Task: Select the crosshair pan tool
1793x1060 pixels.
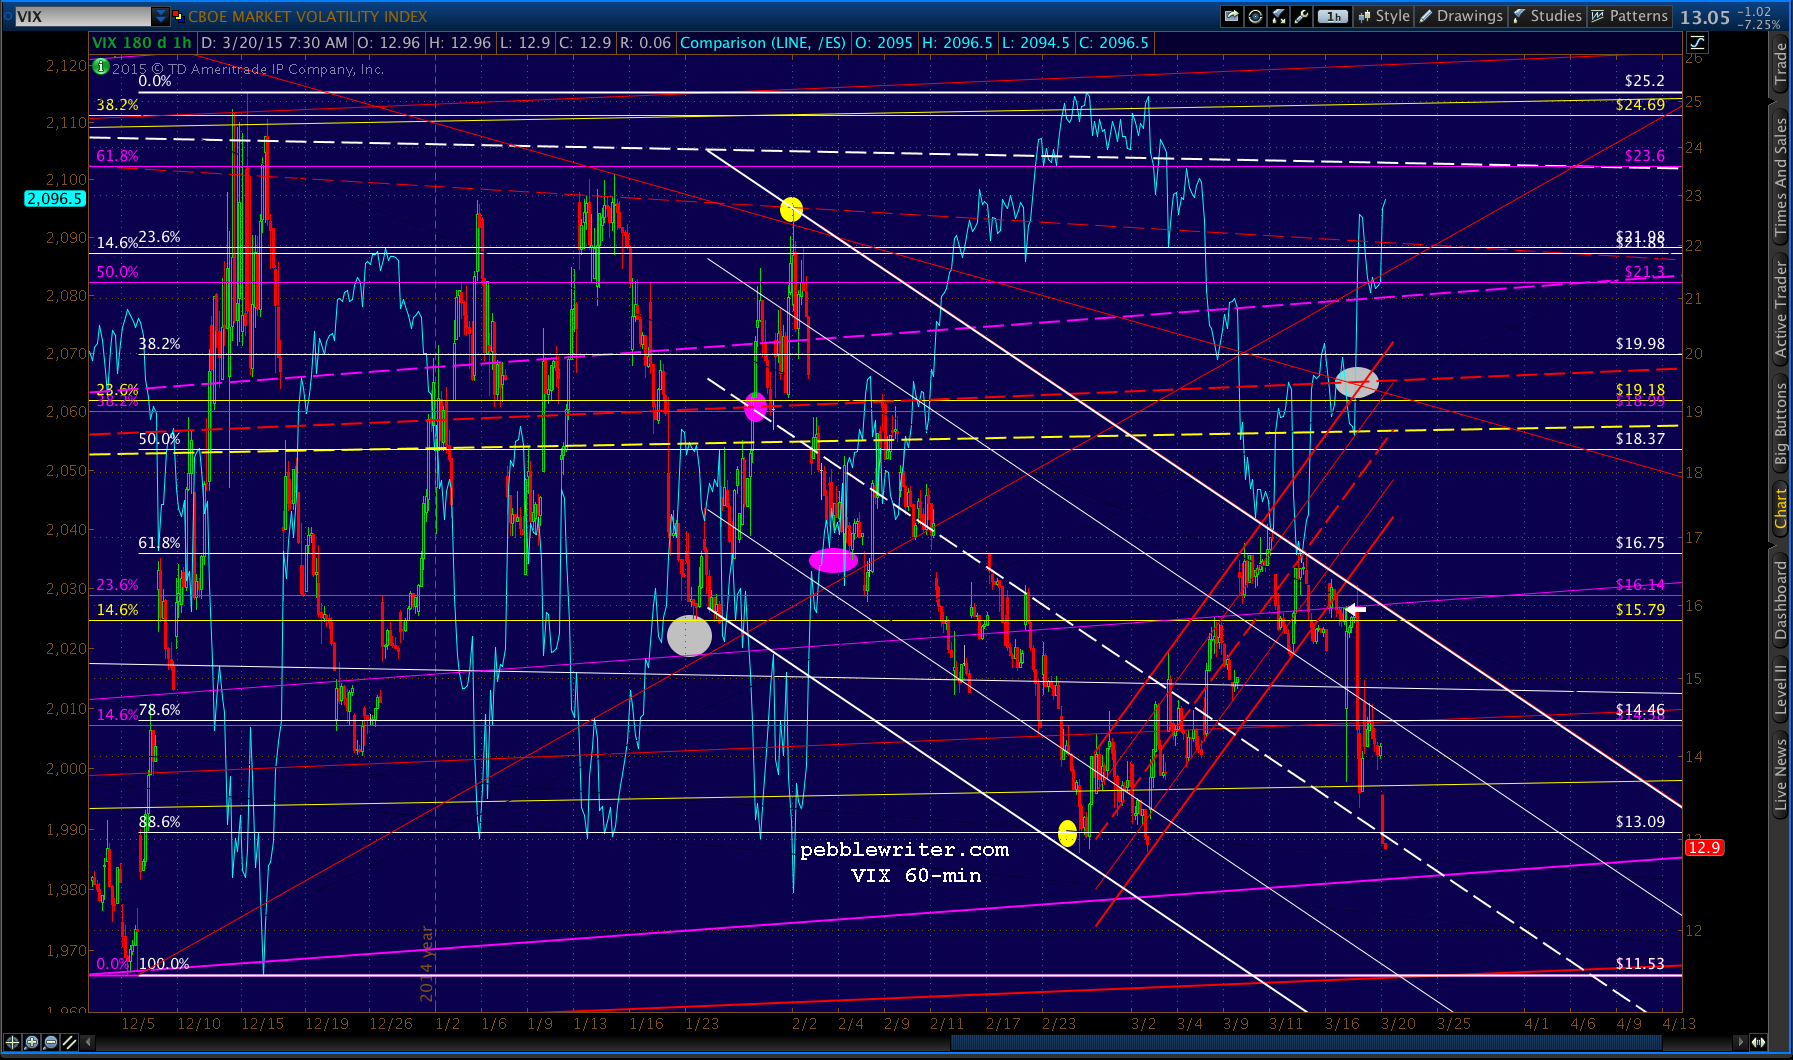Action: 13,1042
